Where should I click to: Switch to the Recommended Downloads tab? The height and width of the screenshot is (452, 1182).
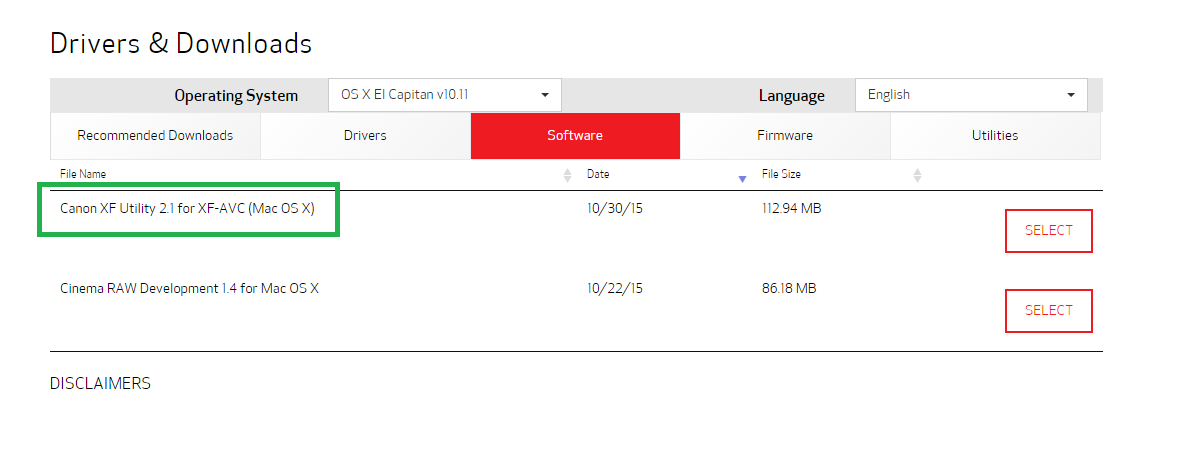[x=155, y=136]
